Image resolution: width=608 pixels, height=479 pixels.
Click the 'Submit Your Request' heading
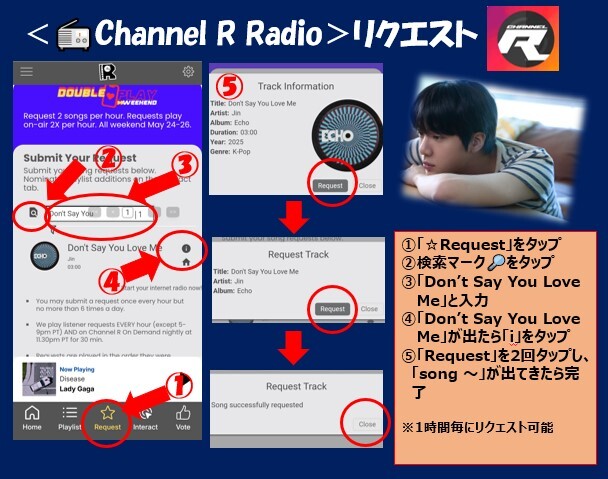click(x=80, y=158)
